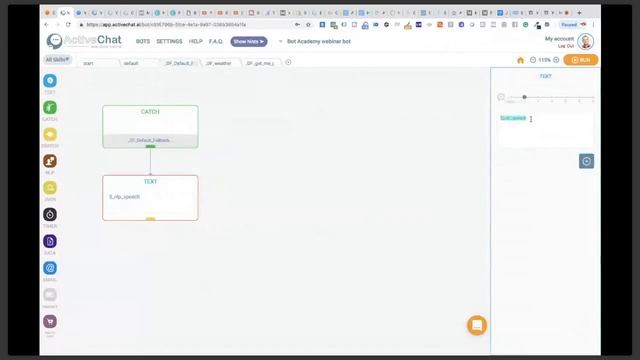Click inside the TEXT panel message field
640x360 pixels.
(x=545, y=130)
